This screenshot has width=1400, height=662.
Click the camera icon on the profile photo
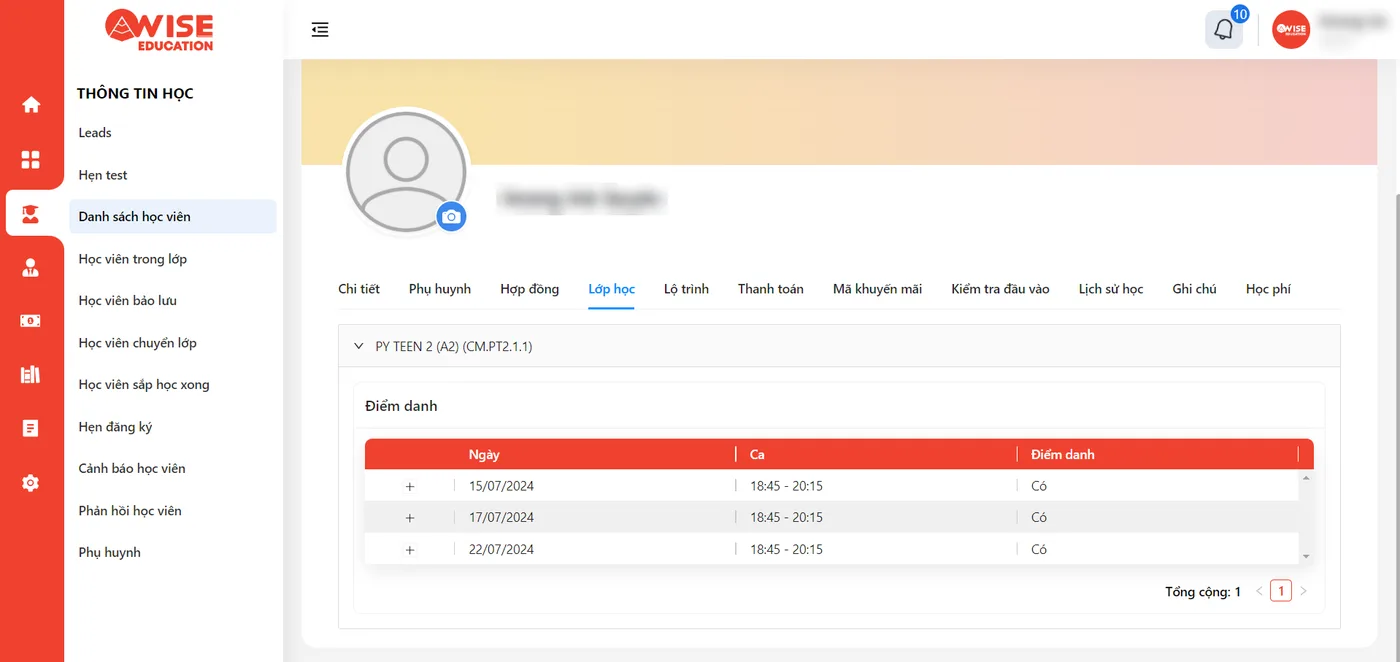coord(452,217)
